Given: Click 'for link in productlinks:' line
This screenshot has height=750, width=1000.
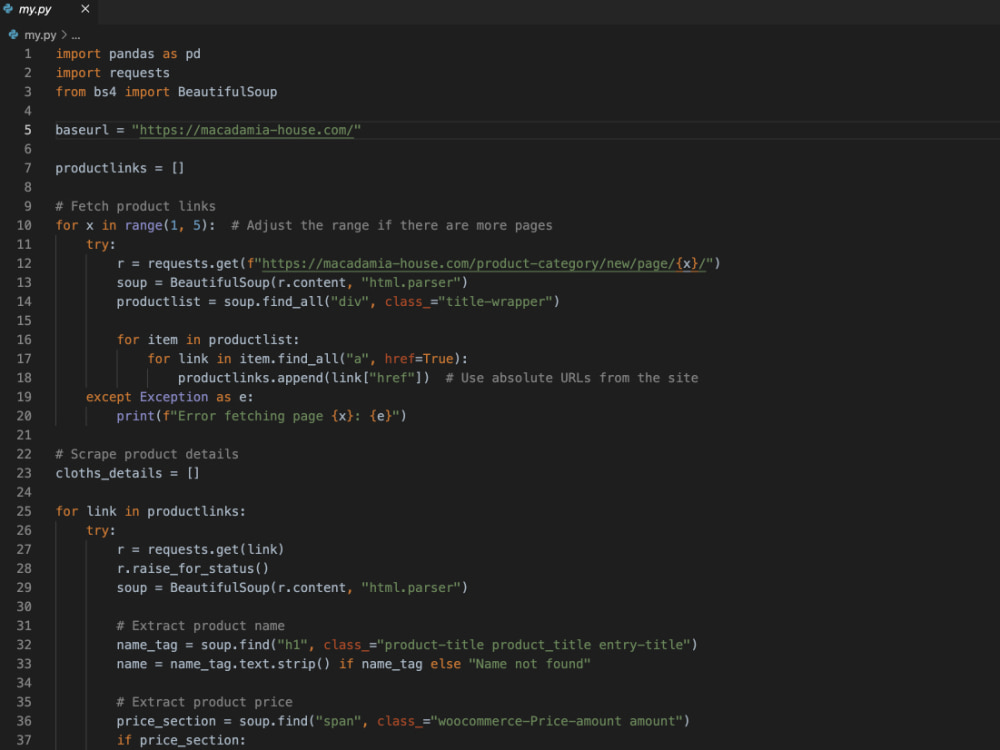Looking at the screenshot, I should [x=151, y=511].
